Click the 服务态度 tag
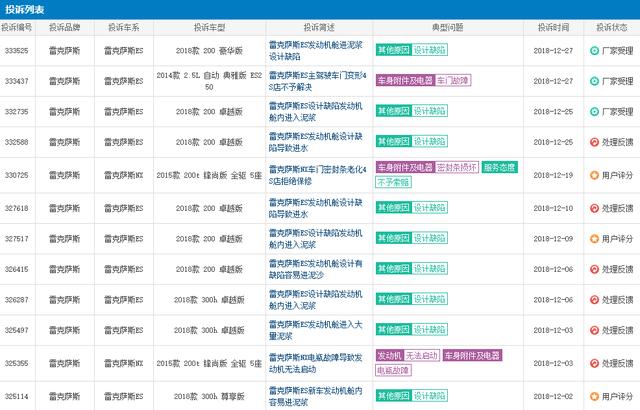The height and width of the screenshot is (410, 640). [x=500, y=167]
